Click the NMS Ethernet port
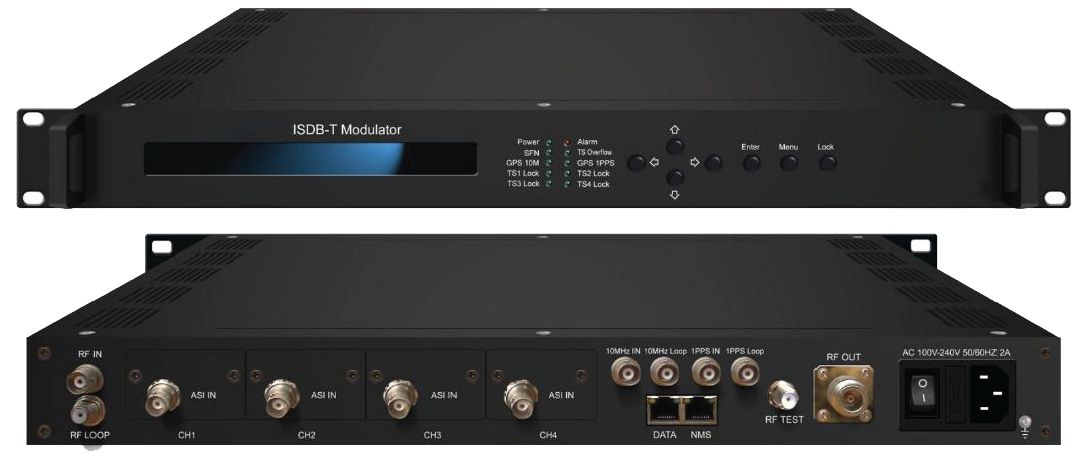1087x459 pixels. click(x=701, y=408)
